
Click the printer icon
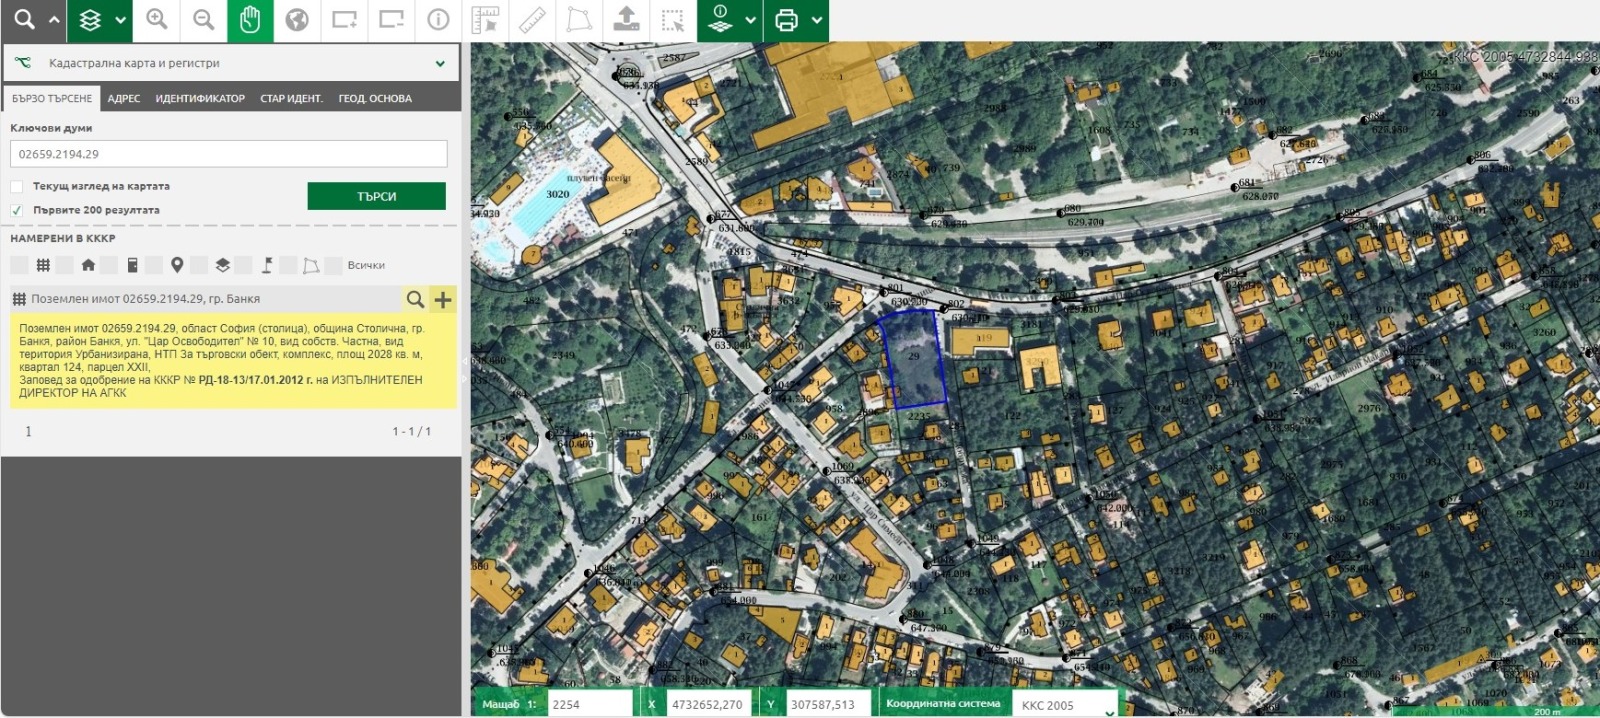point(787,20)
